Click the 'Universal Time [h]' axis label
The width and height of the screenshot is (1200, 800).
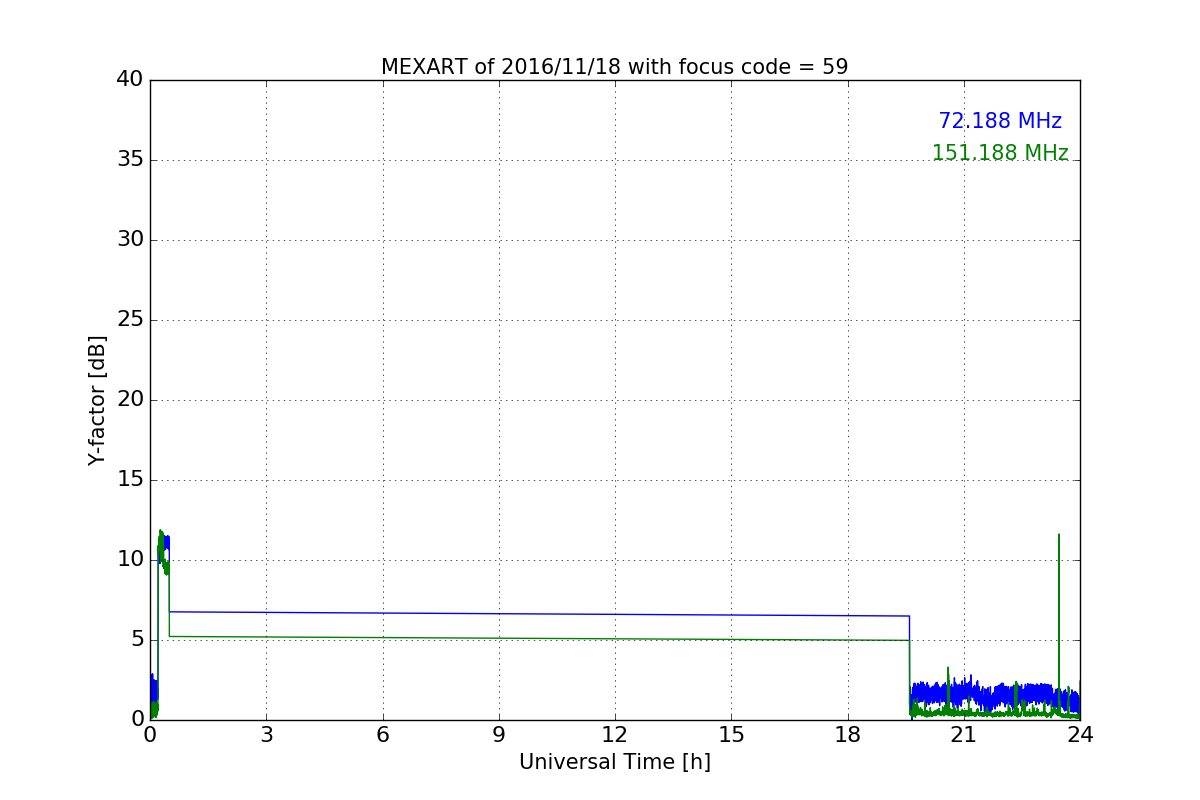614,762
